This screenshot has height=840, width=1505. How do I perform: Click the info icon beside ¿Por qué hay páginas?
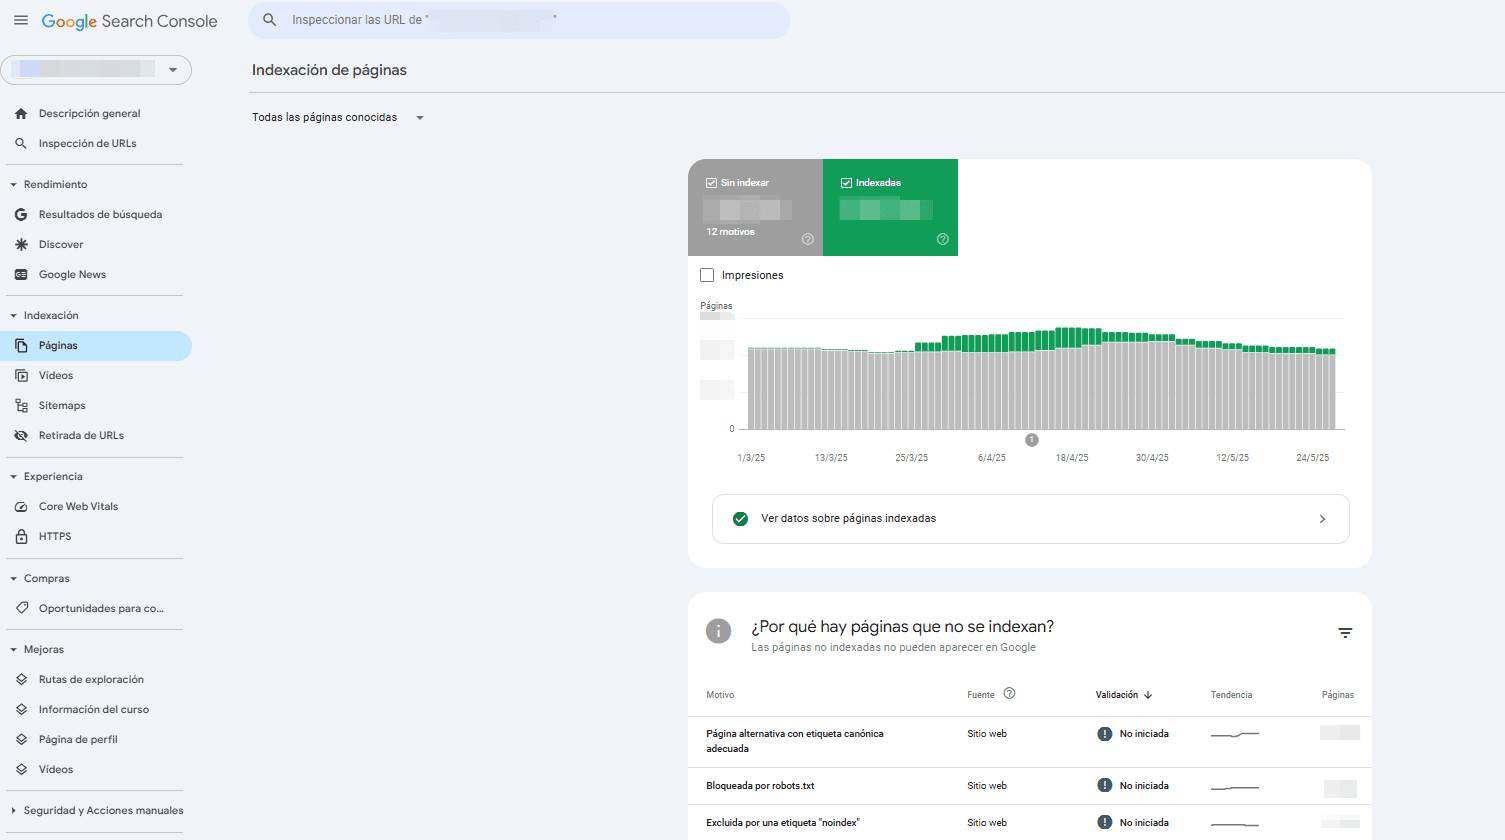(x=718, y=631)
